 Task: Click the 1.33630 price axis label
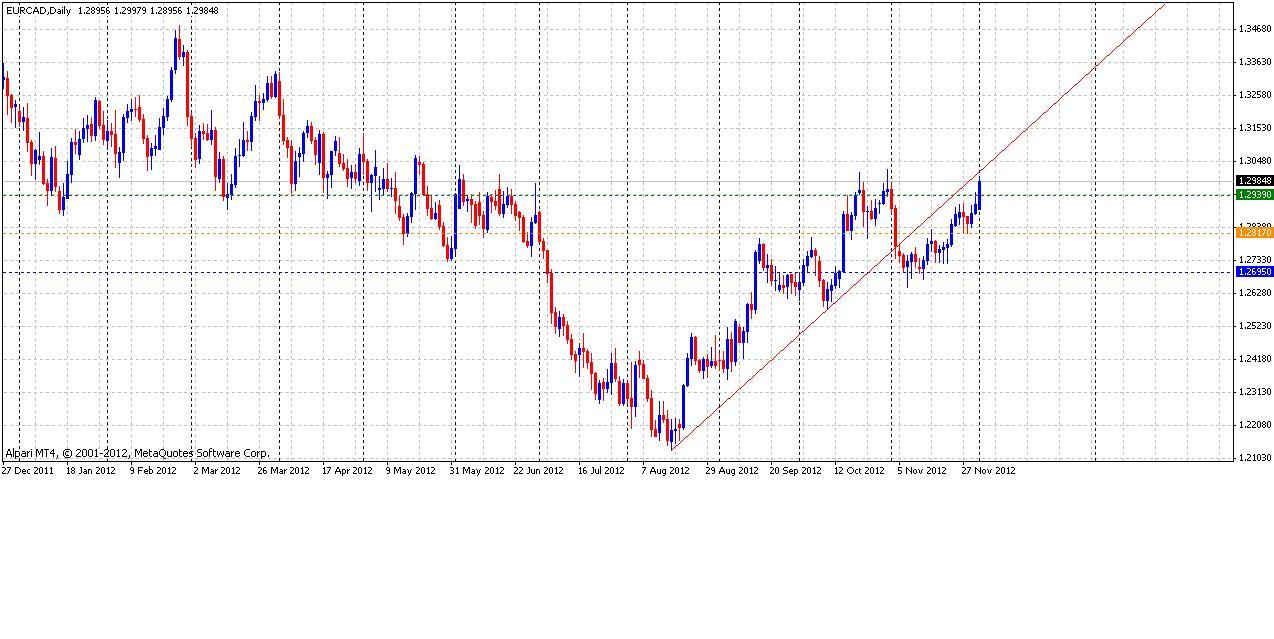1254,62
